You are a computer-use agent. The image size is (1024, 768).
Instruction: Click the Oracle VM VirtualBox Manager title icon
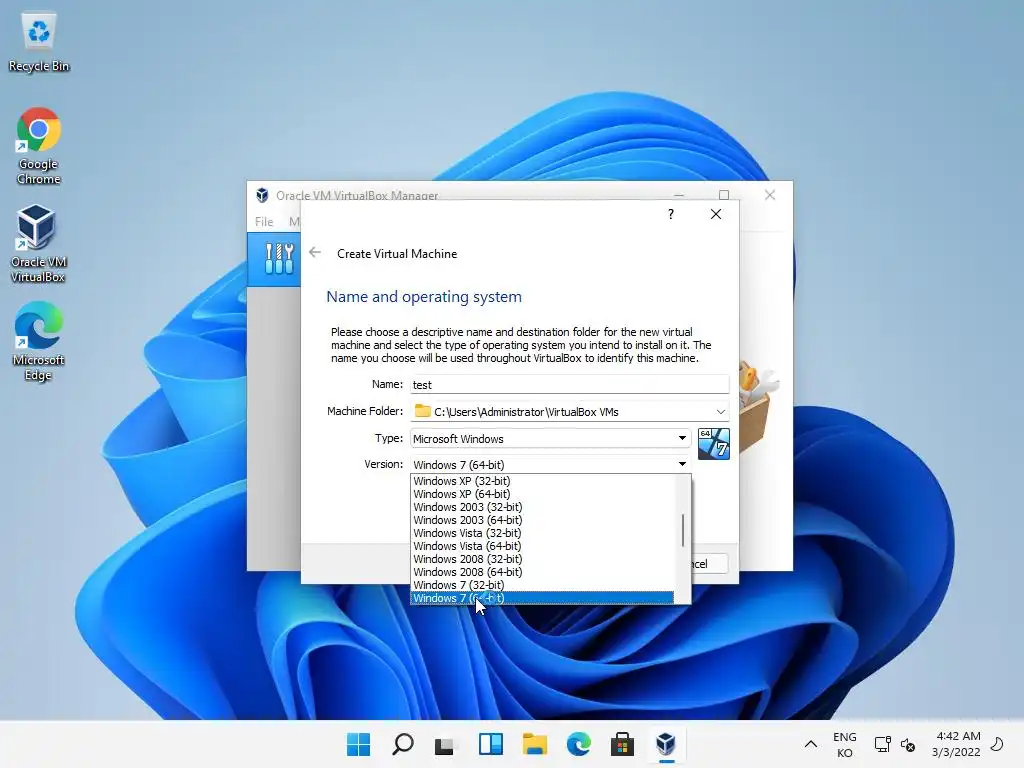[262, 195]
